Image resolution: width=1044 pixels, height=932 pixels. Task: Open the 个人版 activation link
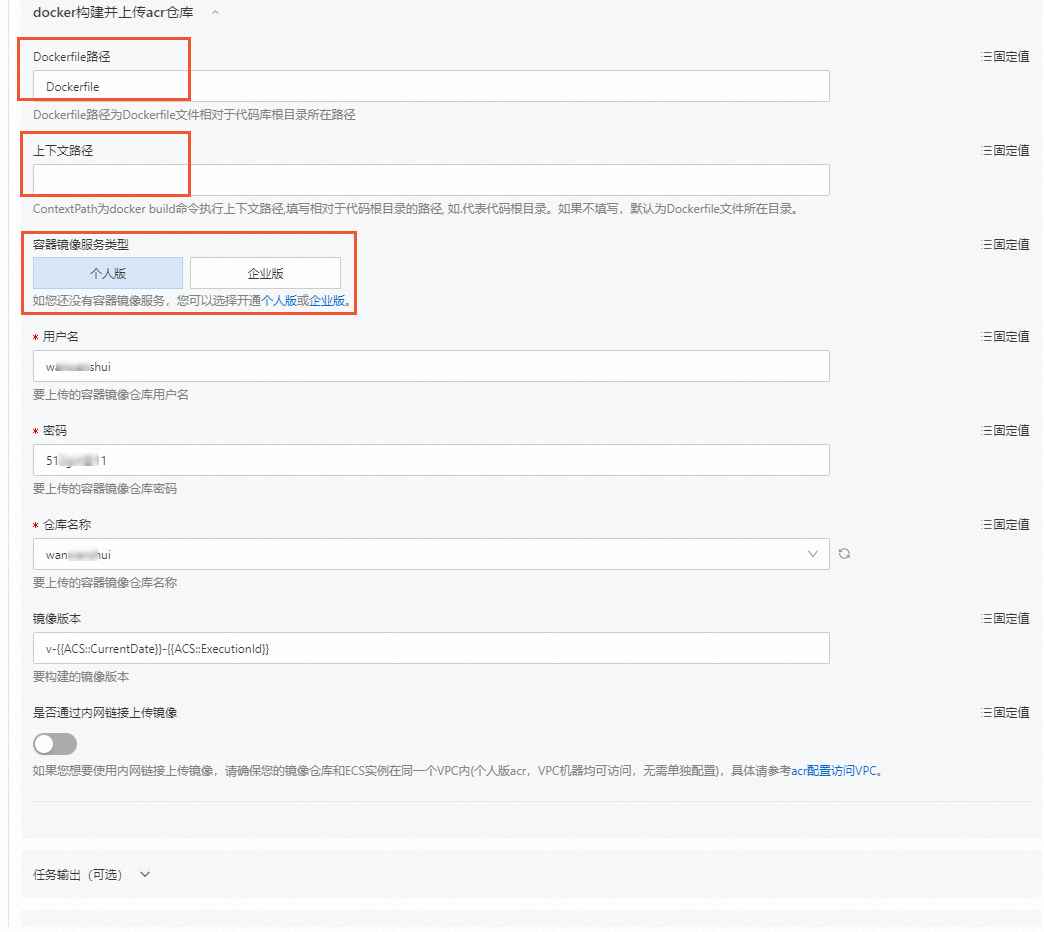click(x=279, y=300)
